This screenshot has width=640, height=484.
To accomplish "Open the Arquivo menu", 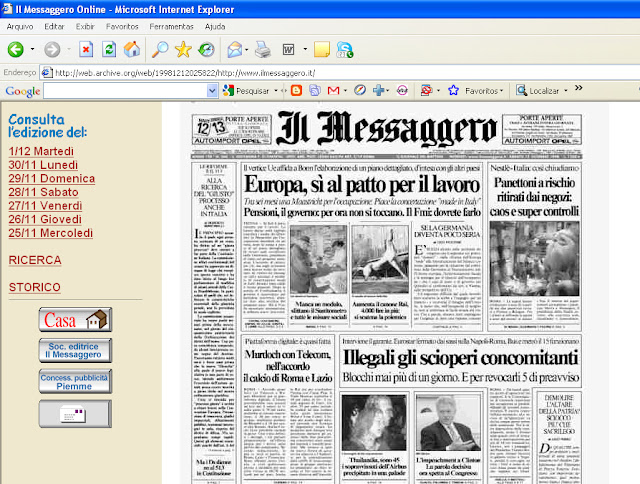I will (20, 27).
